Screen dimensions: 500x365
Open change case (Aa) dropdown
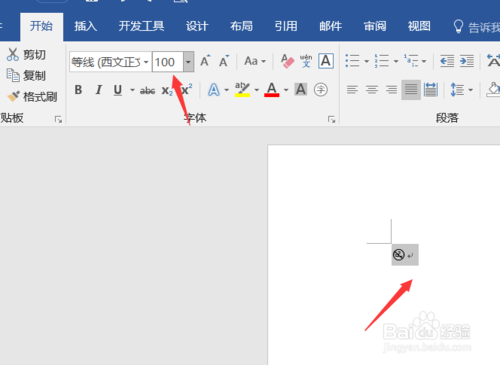[x=255, y=61]
